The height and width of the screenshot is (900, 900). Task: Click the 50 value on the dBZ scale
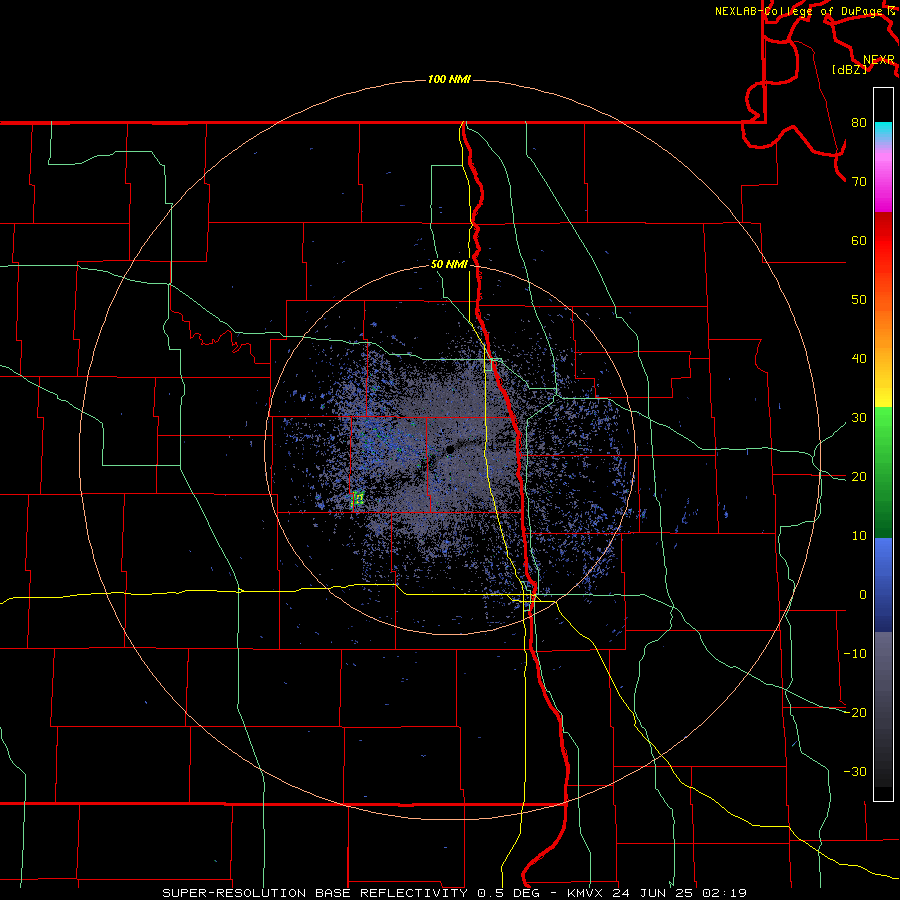(859, 300)
